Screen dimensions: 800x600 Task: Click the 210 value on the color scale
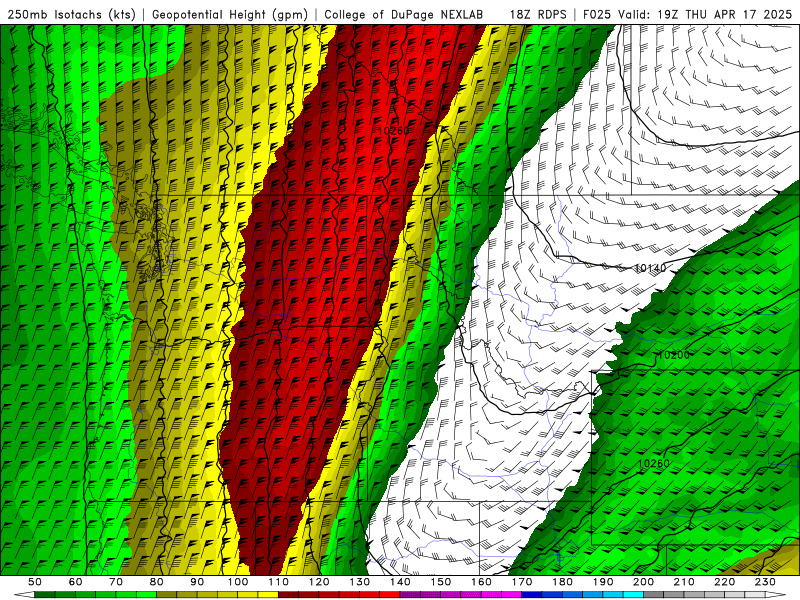(684, 582)
